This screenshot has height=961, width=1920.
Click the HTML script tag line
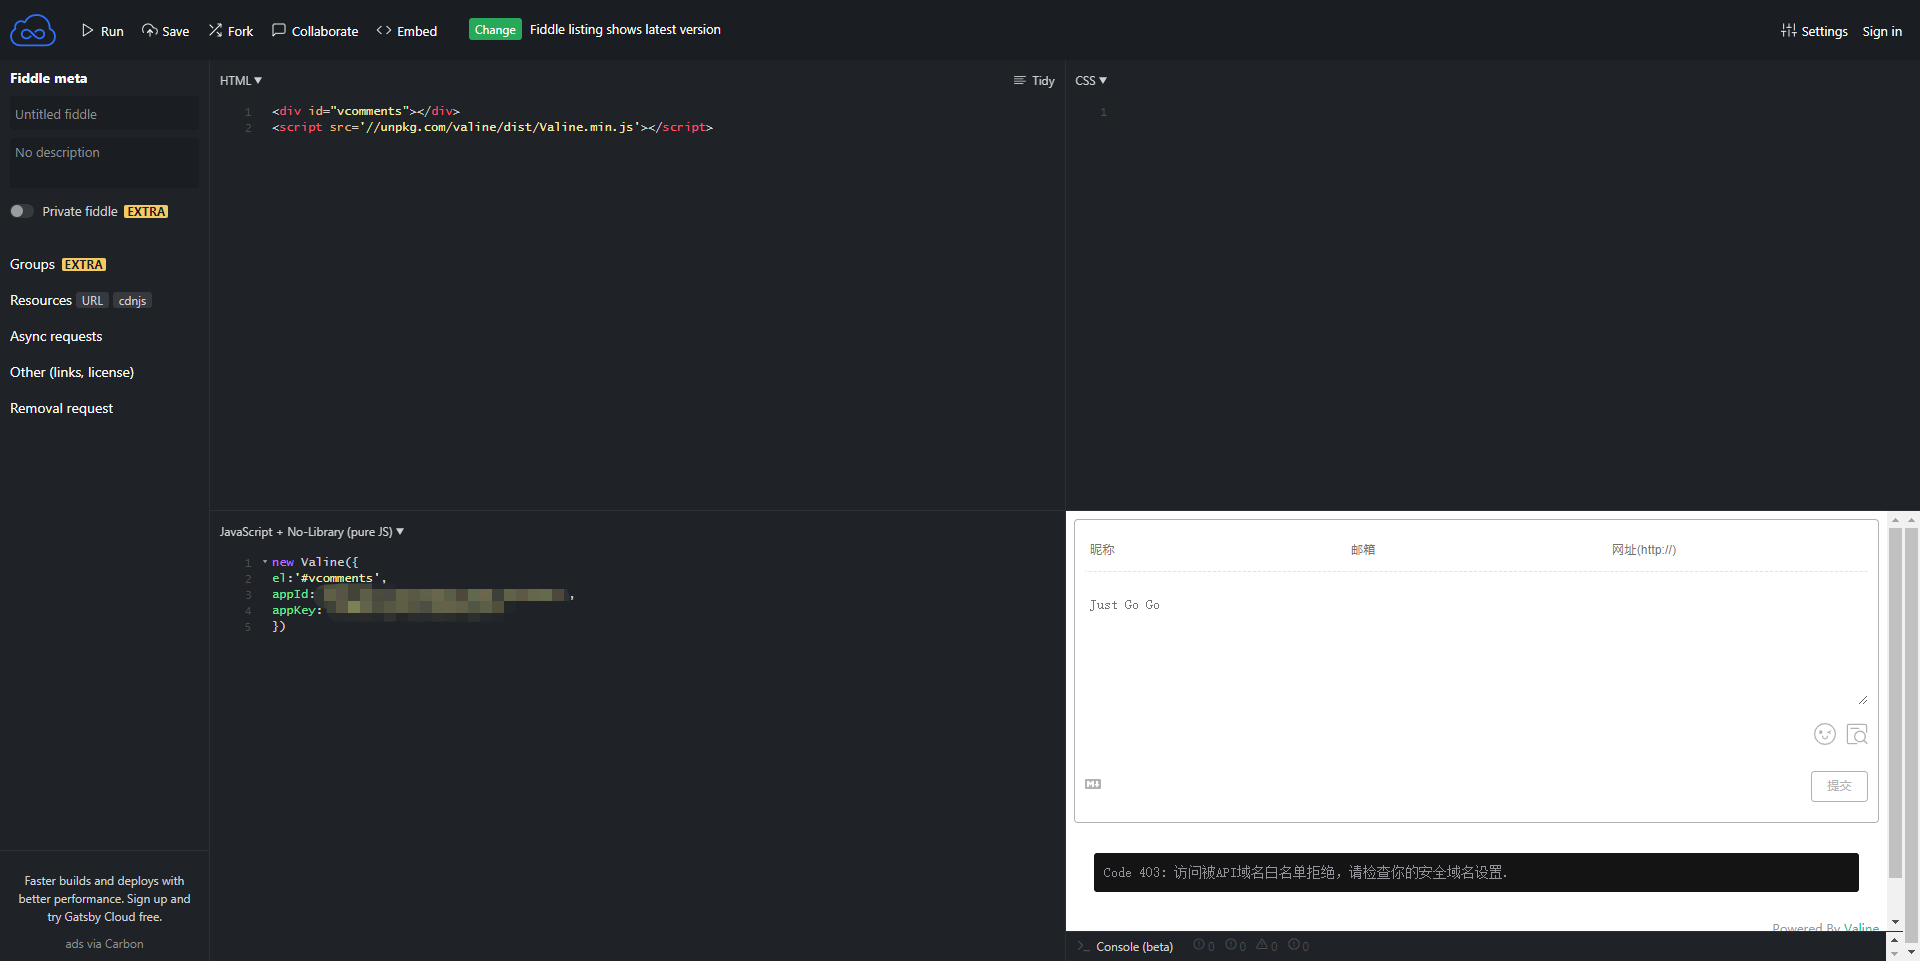click(x=492, y=127)
